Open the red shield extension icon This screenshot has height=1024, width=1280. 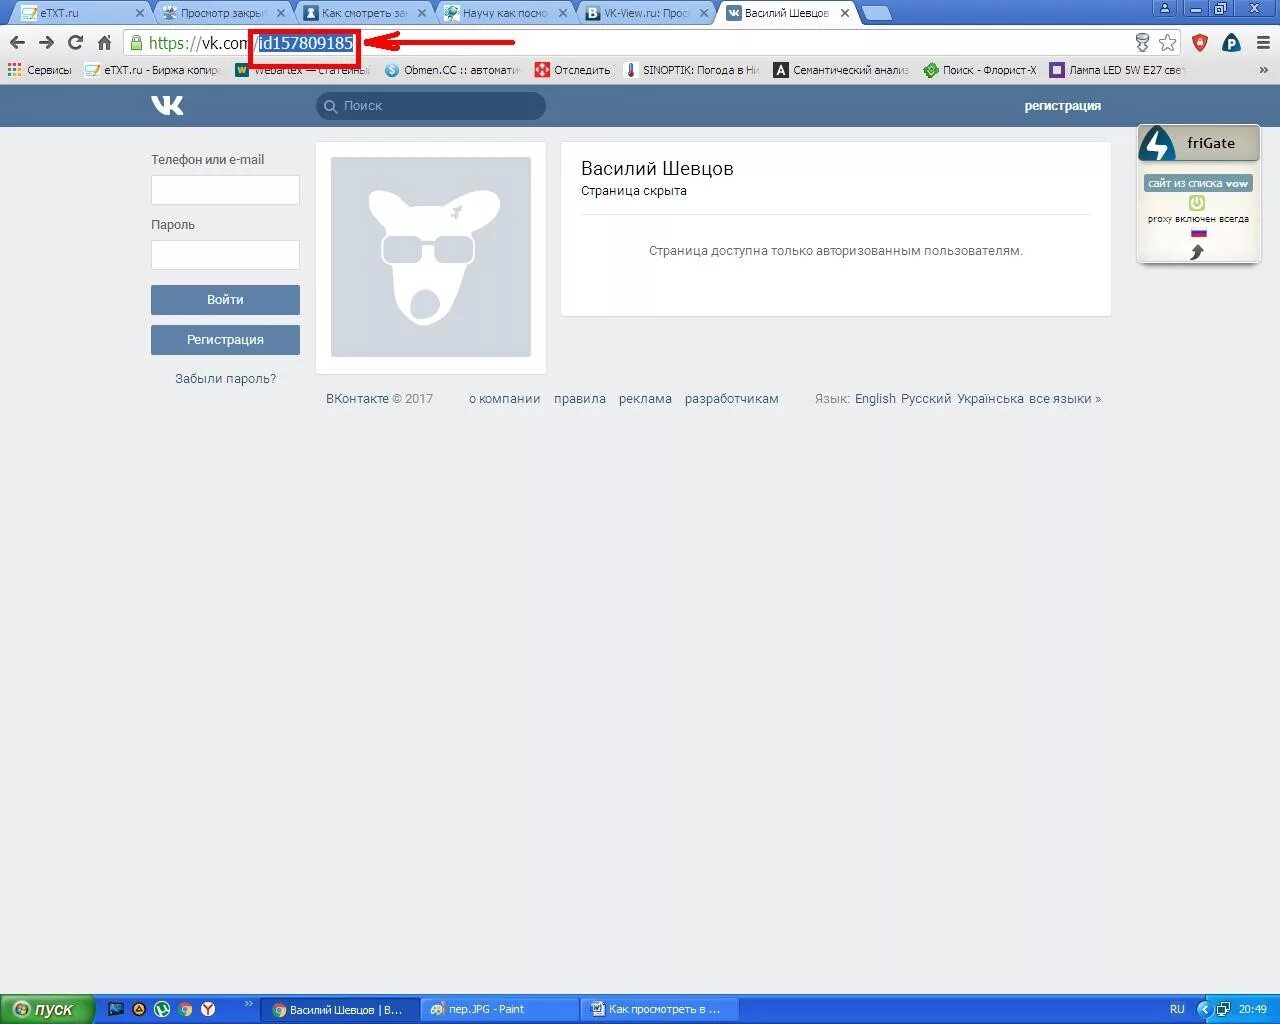pyautogui.click(x=1200, y=43)
